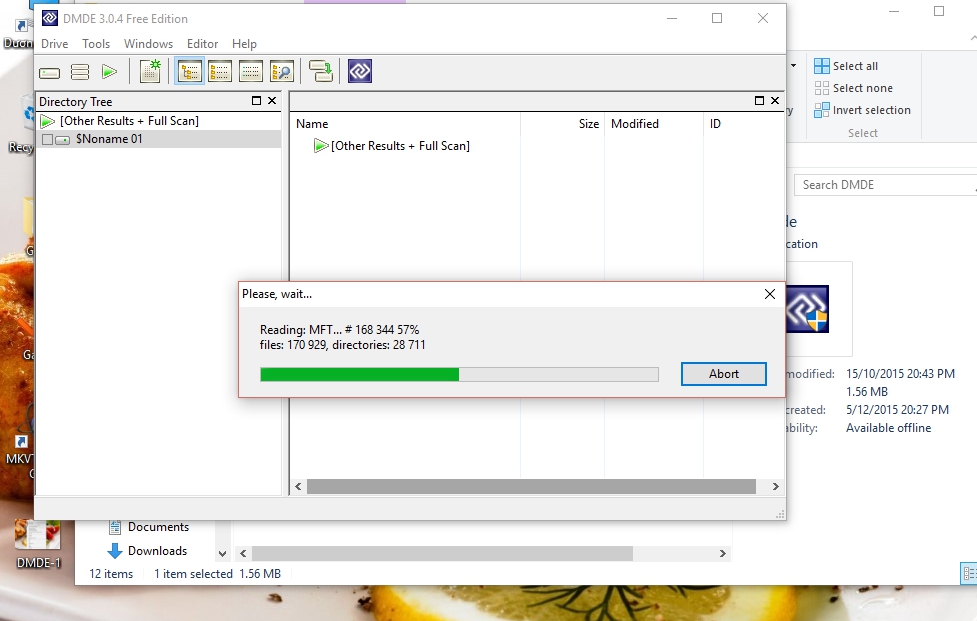Click the Explorer horizontal scrollbar thumb
This screenshot has height=621, width=977.
(442, 553)
